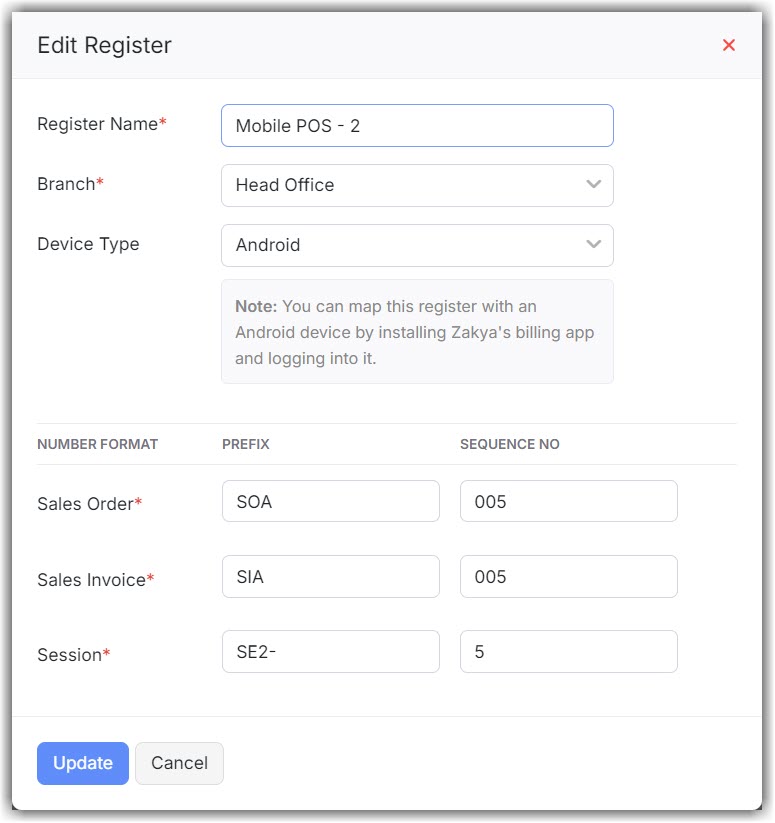This screenshot has height=823, width=775.
Task: Close the Edit Register dialog with the red X
Action: (x=729, y=45)
